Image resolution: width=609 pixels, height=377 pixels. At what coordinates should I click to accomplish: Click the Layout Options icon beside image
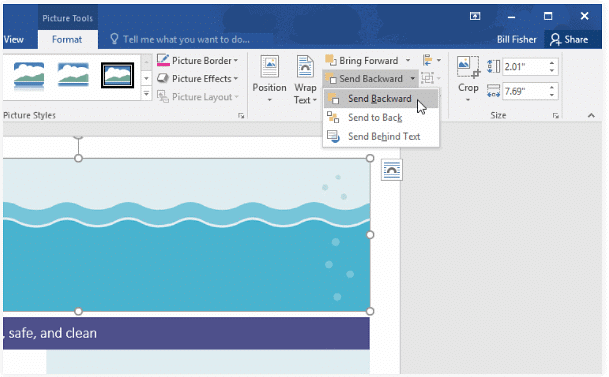coord(392,170)
